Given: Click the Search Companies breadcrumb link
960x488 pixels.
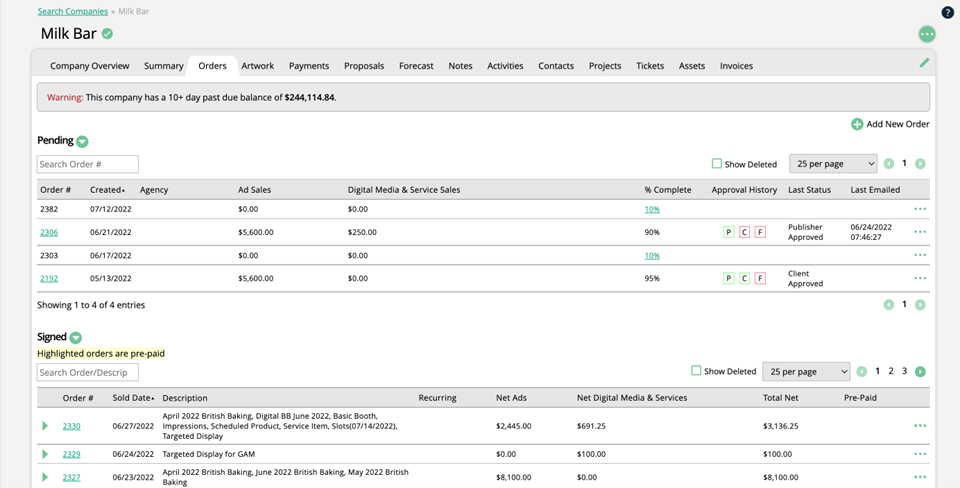Looking at the screenshot, I should click(x=73, y=12).
